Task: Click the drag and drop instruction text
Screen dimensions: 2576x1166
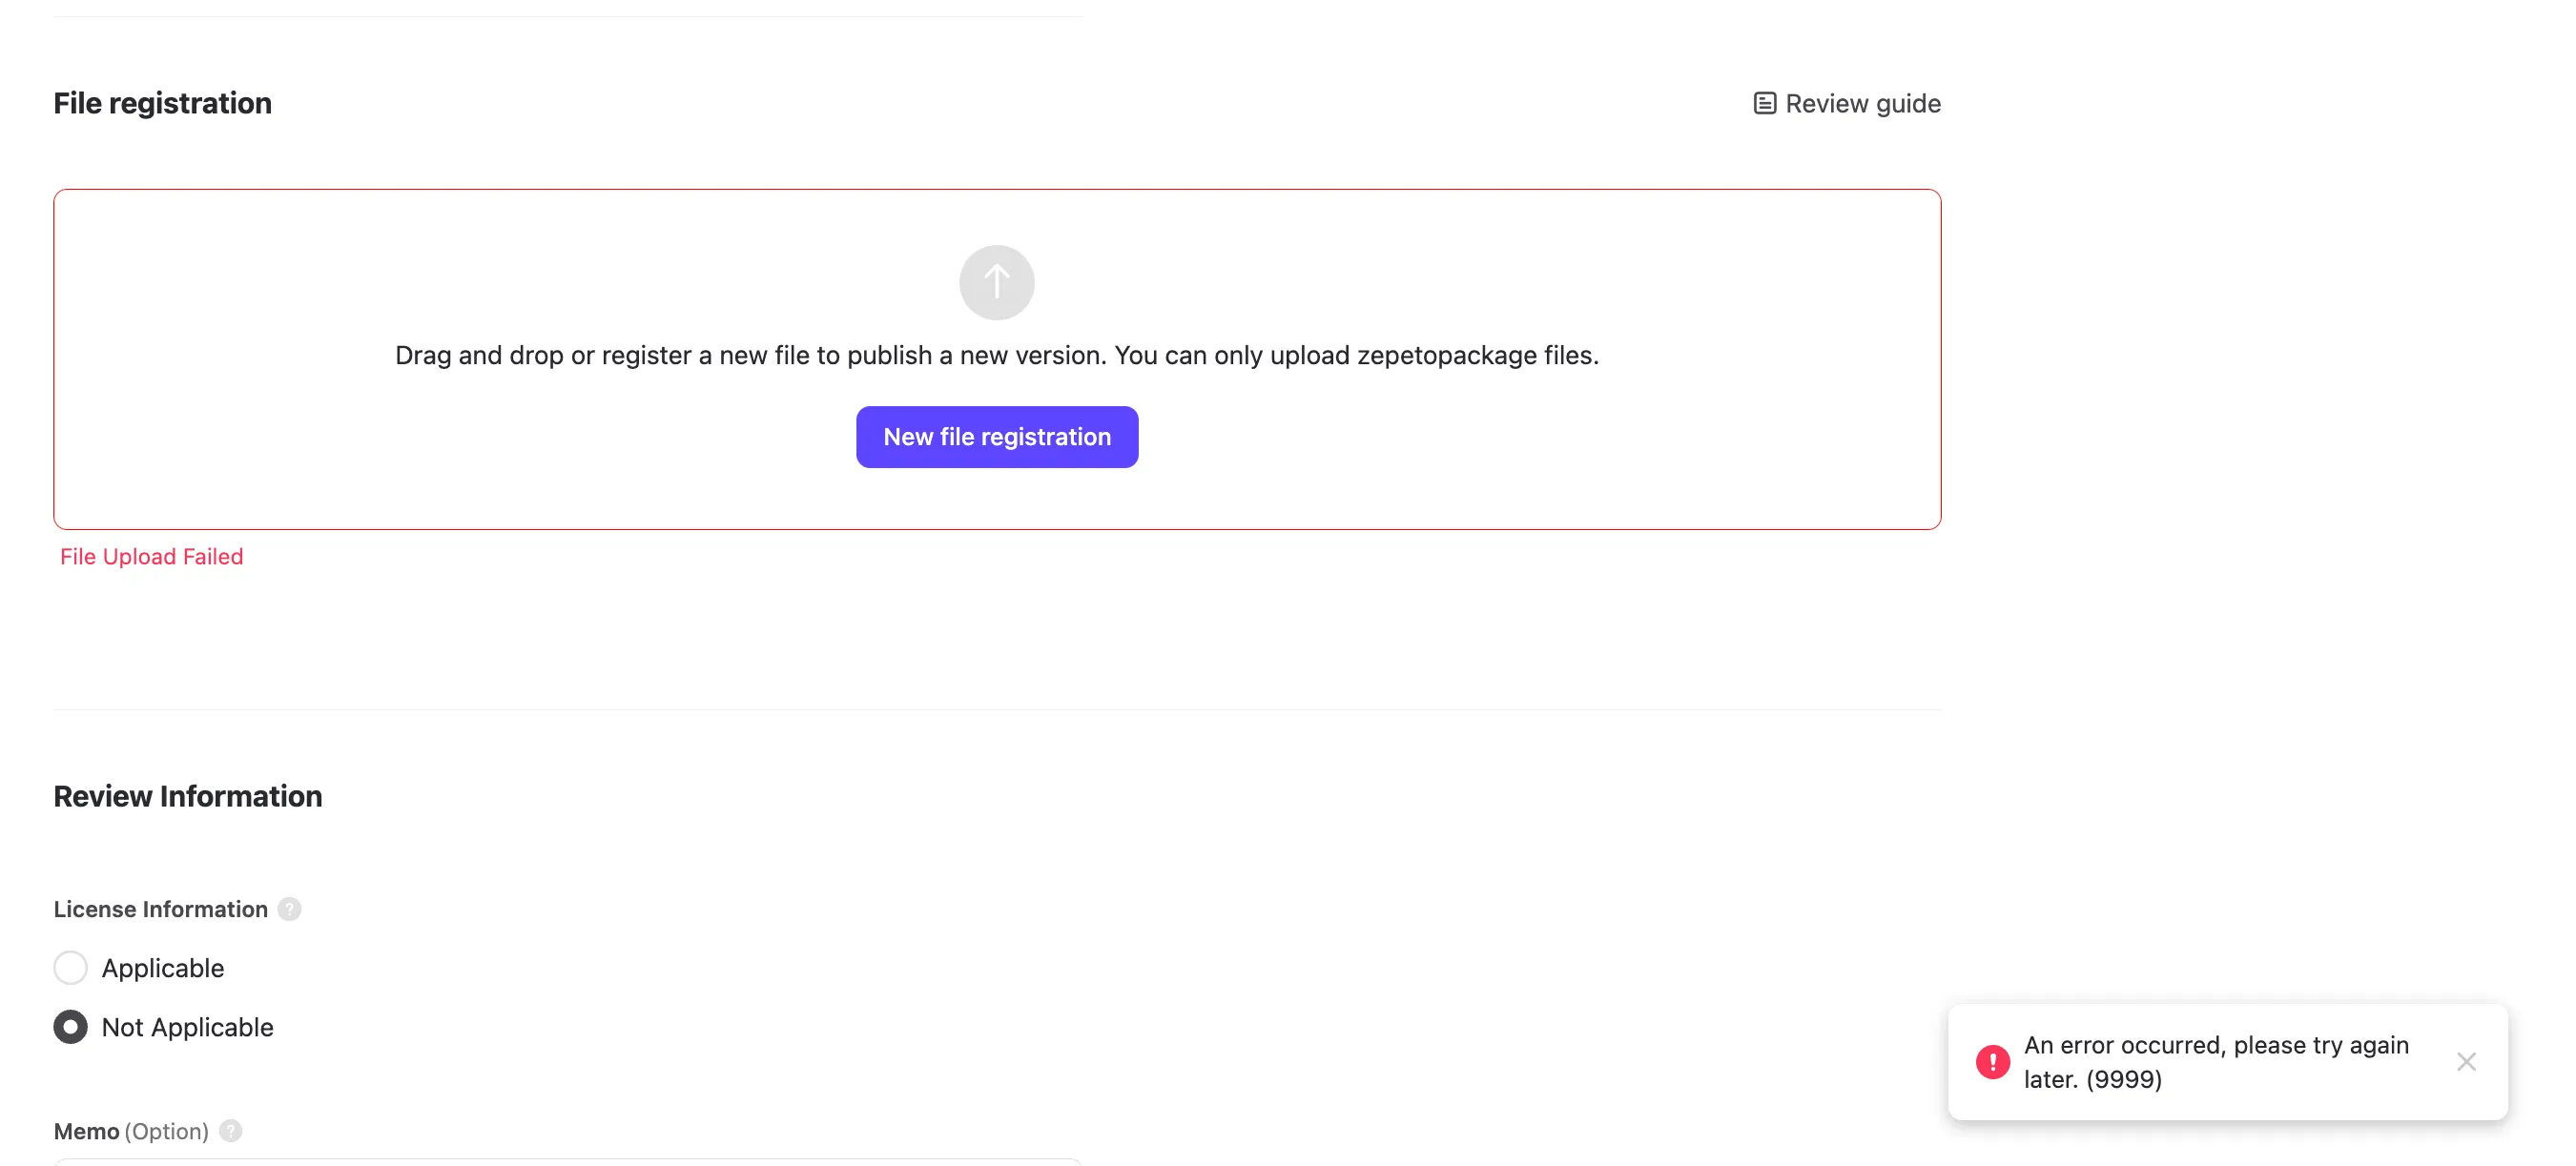Action: [x=996, y=355]
